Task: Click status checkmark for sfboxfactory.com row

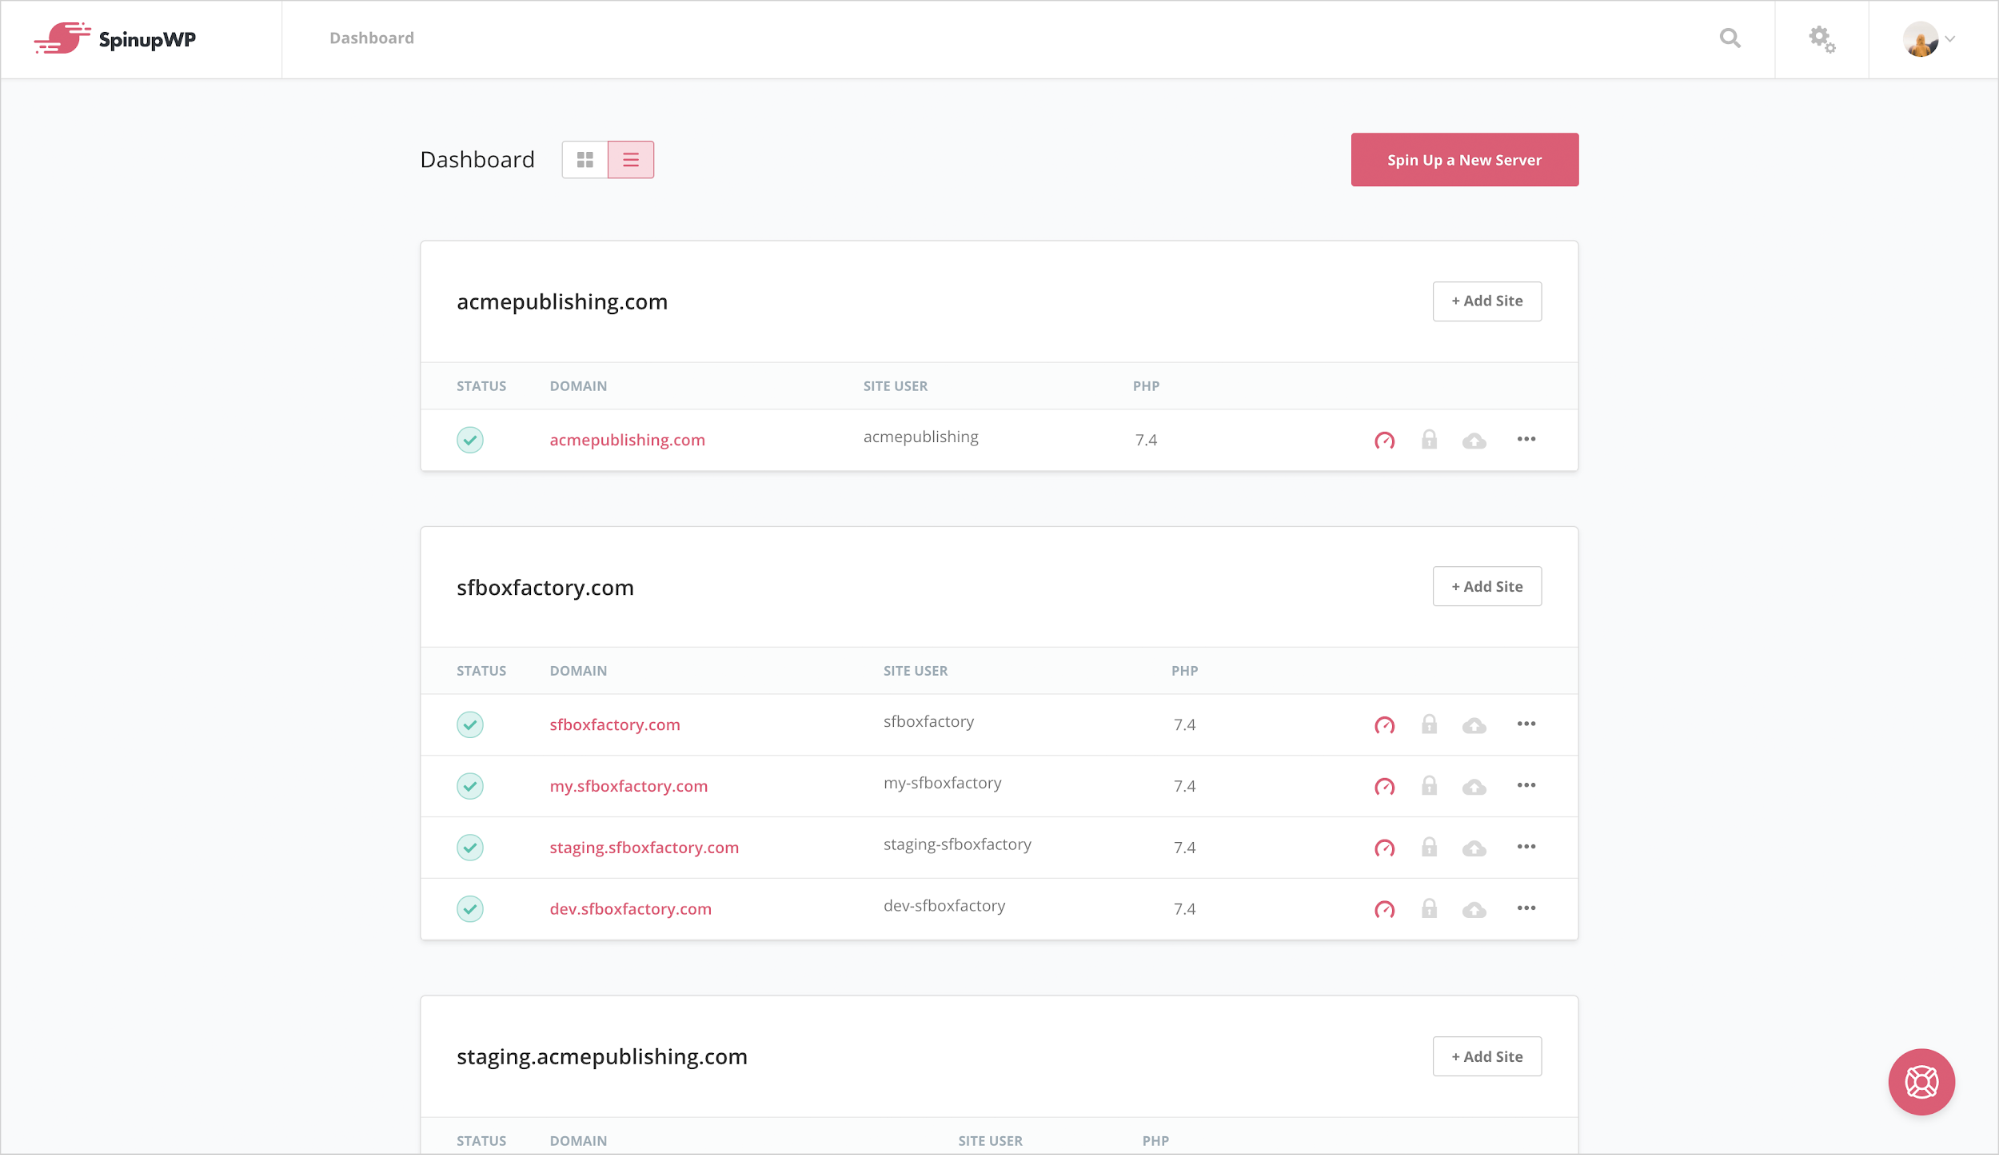Action: (470, 725)
